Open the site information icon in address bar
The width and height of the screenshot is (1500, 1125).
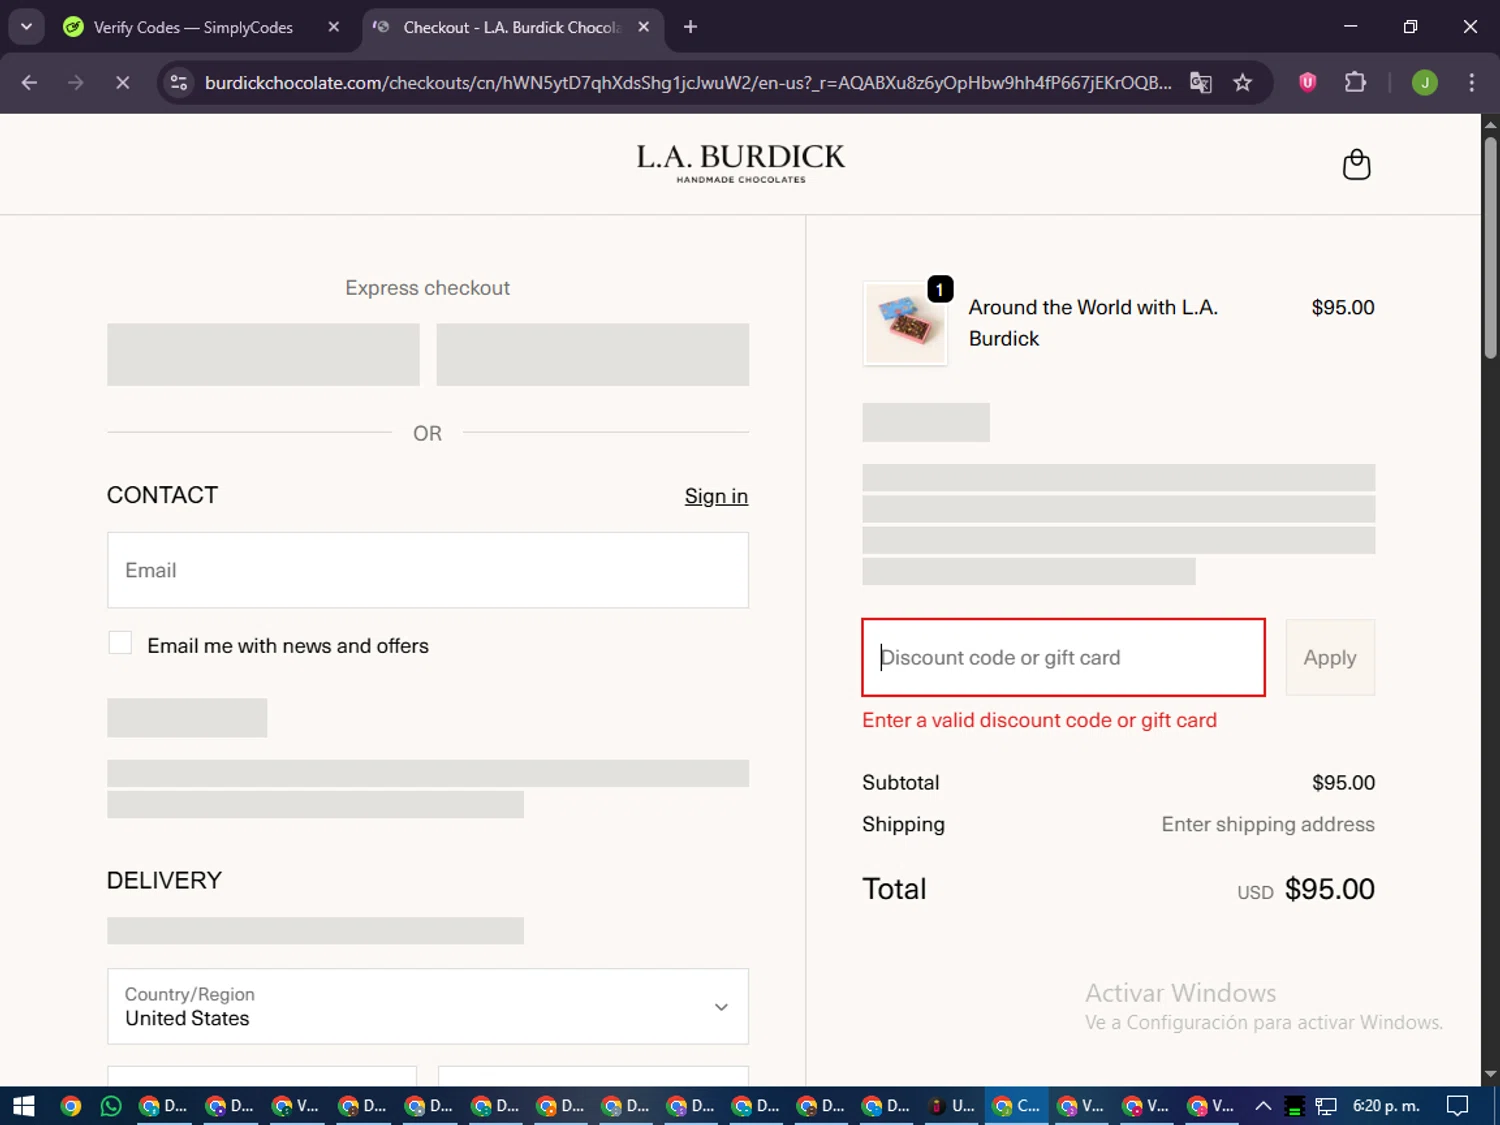[179, 83]
